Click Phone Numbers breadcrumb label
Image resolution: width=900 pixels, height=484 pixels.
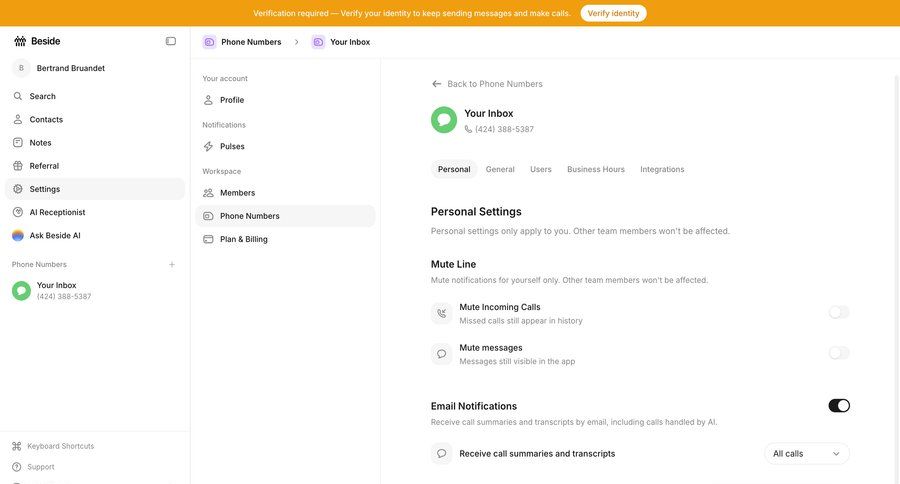(251, 42)
